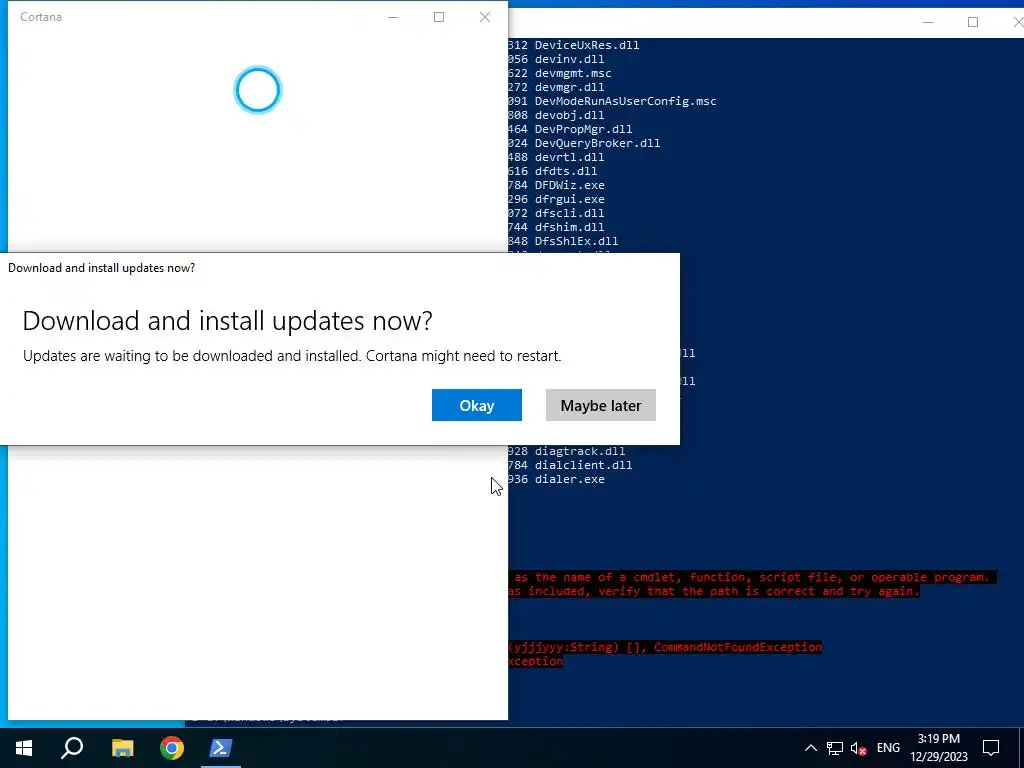The height and width of the screenshot is (768, 1024).
Task: Click dfscli.dll in PowerShell listing
Action: (x=569, y=213)
